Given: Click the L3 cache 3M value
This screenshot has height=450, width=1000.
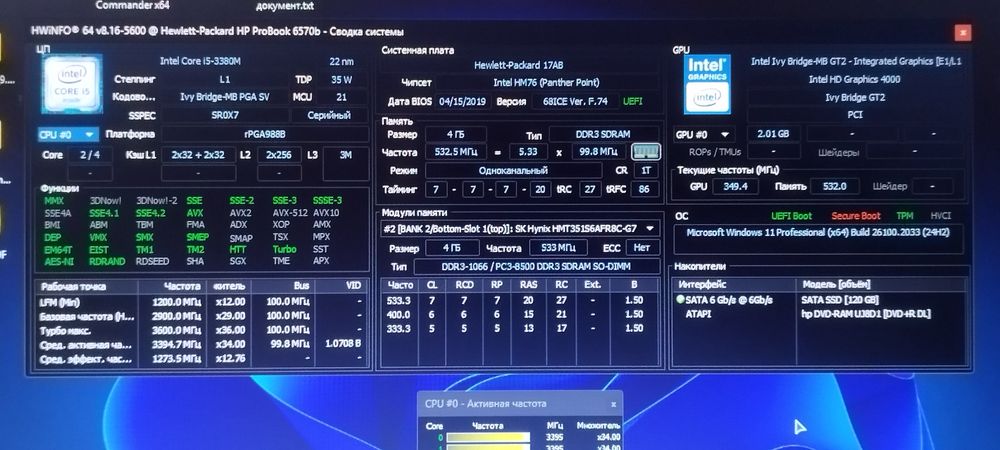Looking at the screenshot, I should (x=346, y=155).
